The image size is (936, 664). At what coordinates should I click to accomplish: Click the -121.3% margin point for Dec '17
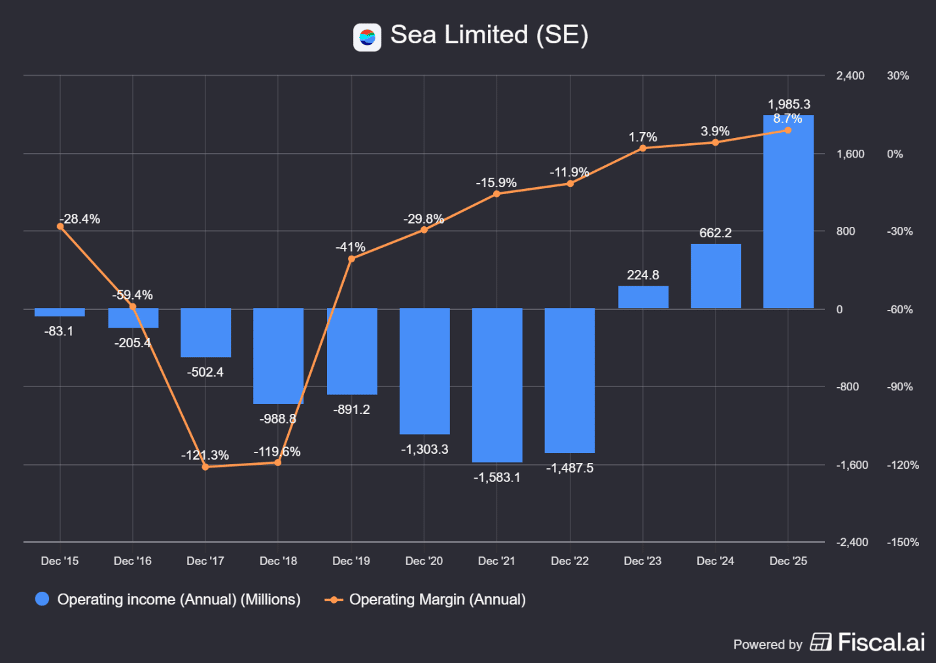(205, 467)
